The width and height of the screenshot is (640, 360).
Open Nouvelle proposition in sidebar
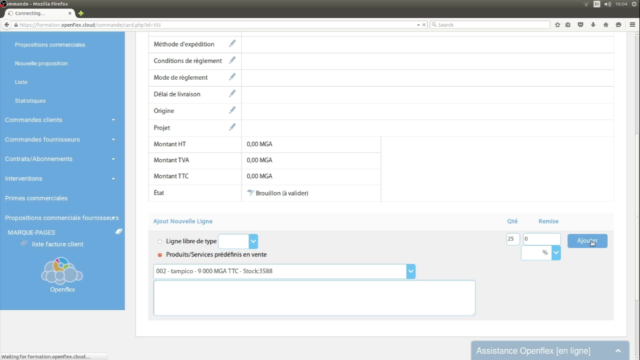[41, 63]
